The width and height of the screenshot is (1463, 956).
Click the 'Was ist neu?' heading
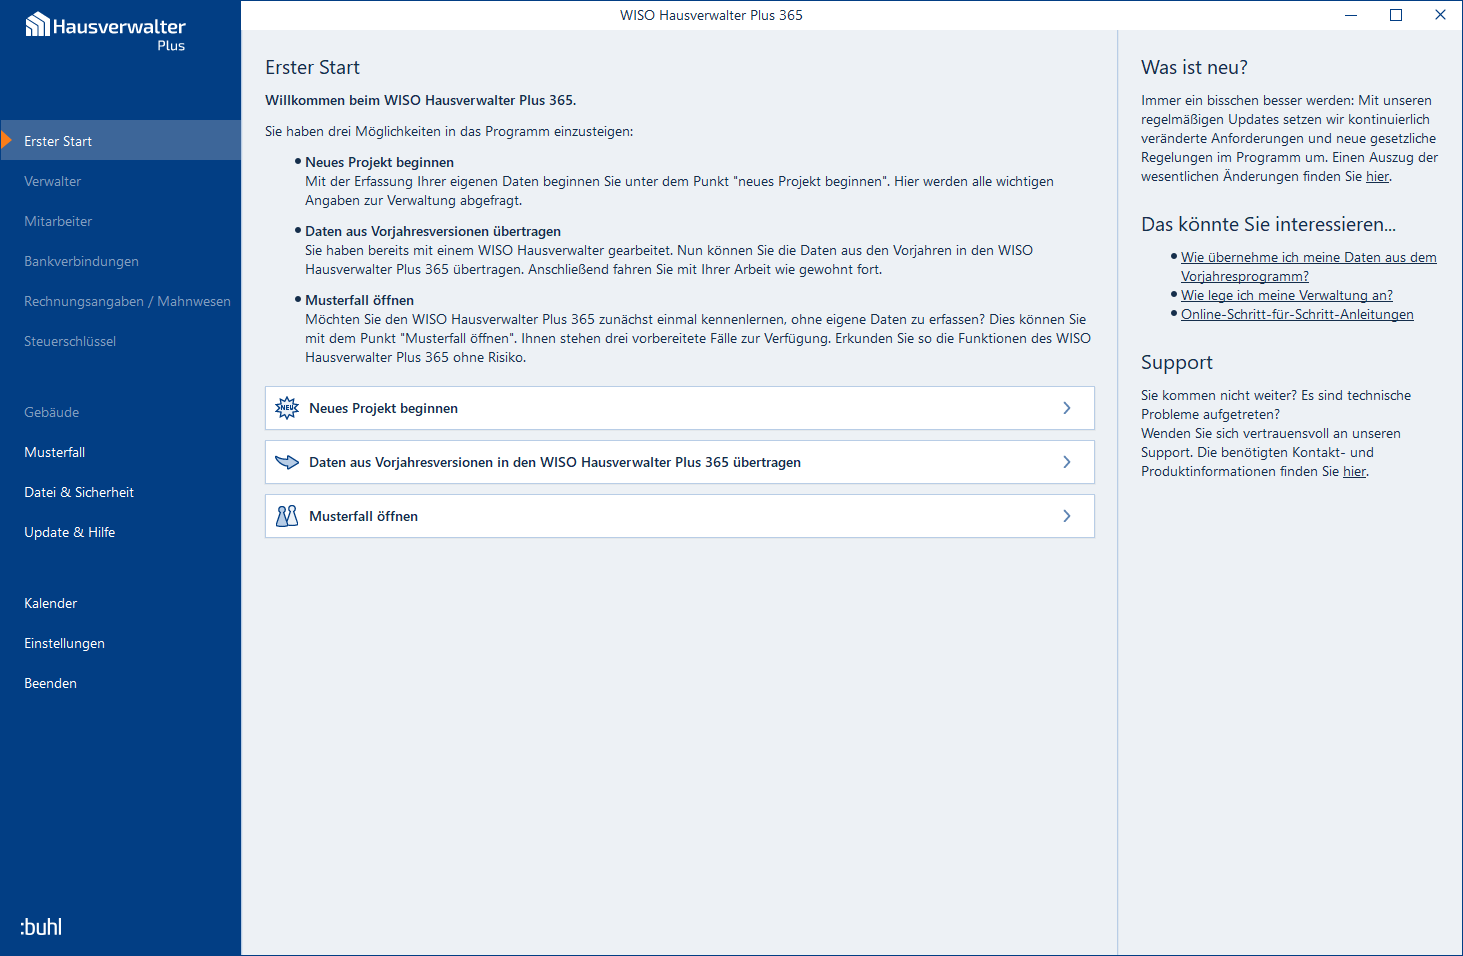pyautogui.click(x=1194, y=67)
